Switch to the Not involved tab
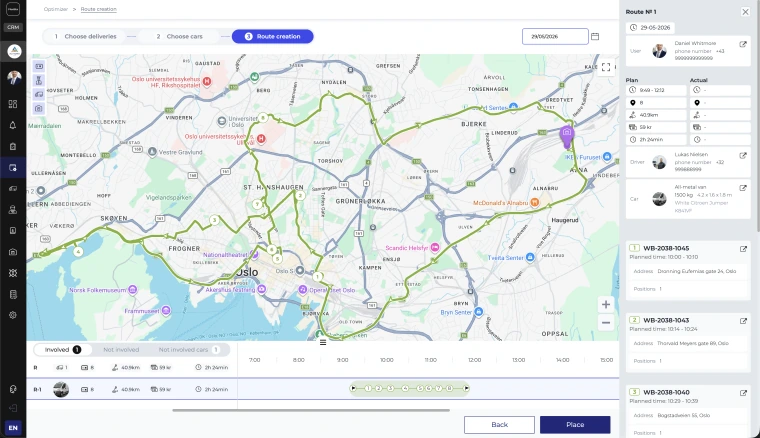The height and width of the screenshot is (438, 760). point(121,349)
